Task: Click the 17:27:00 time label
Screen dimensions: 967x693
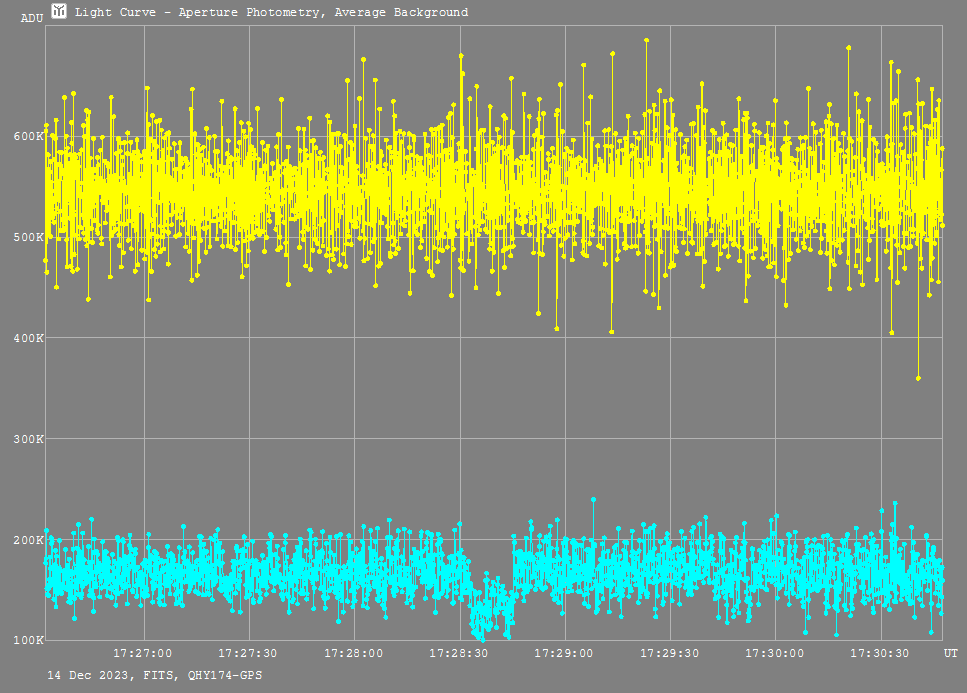Action: [142, 654]
